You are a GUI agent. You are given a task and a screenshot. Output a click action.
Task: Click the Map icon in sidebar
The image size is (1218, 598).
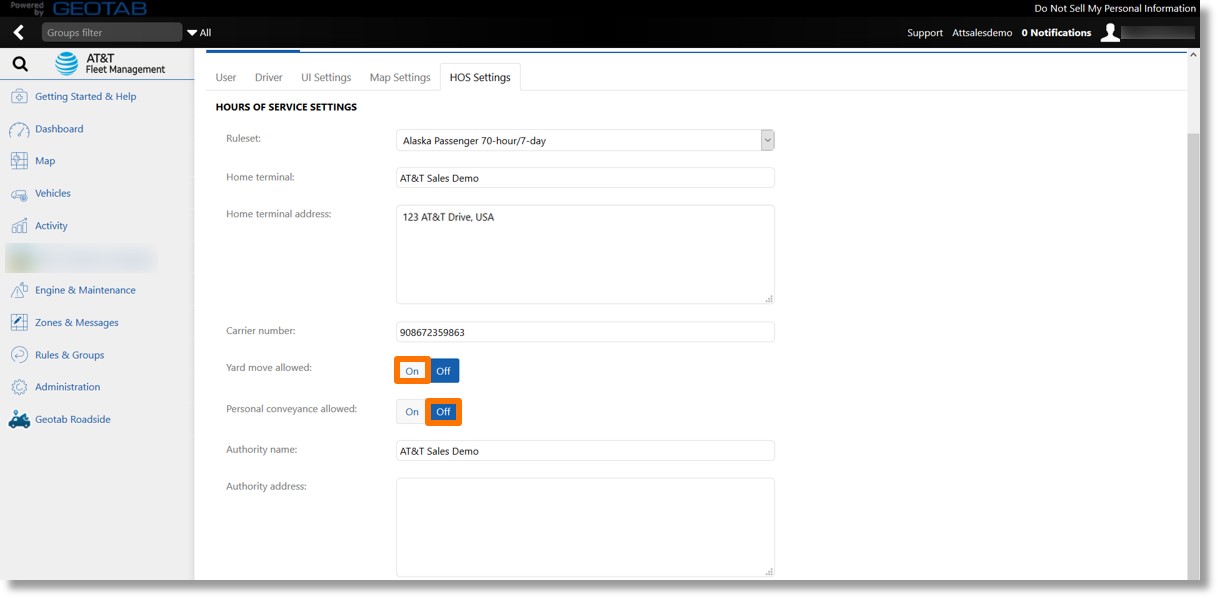19,161
